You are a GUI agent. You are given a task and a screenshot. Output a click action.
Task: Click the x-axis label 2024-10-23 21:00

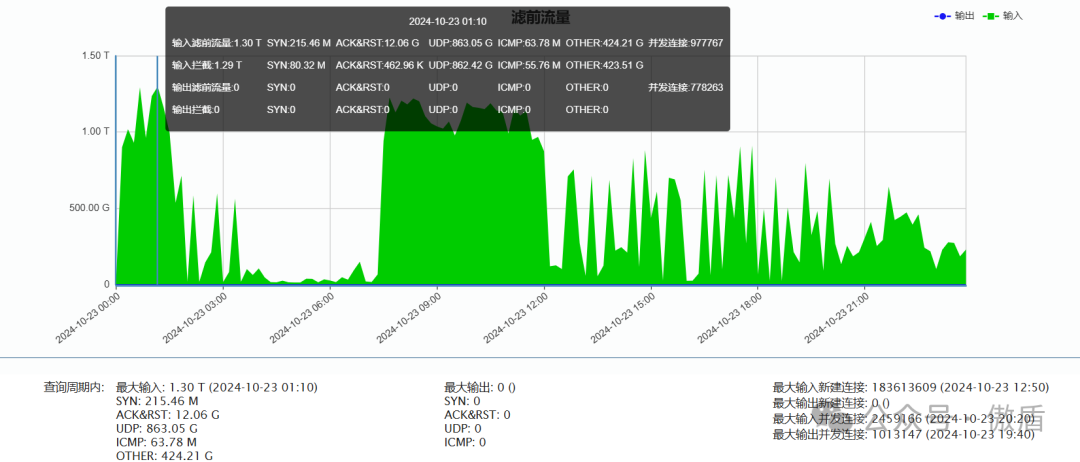click(837, 317)
